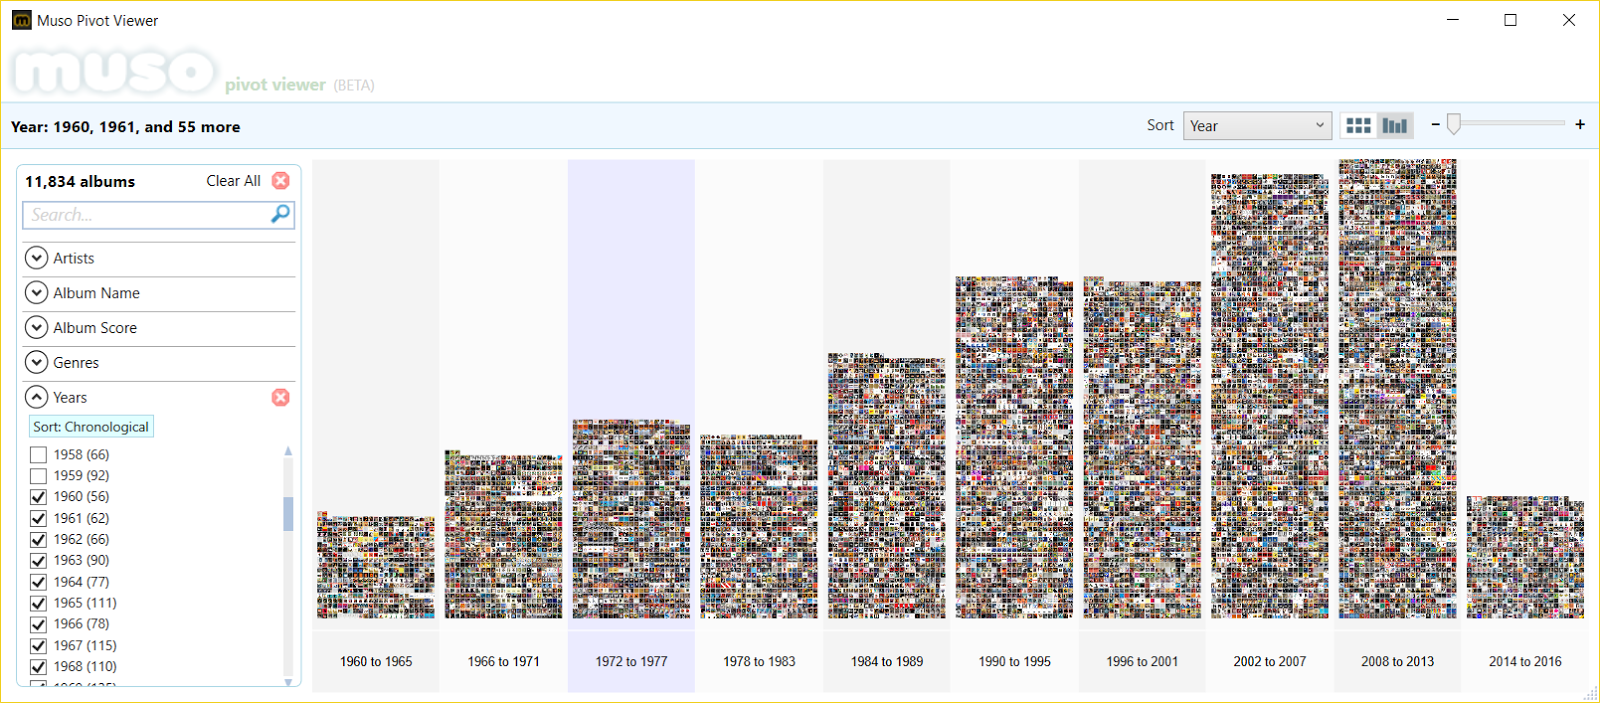Click the search magnifier icon
The height and width of the screenshot is (703, 1600).
tap(281, 214)
